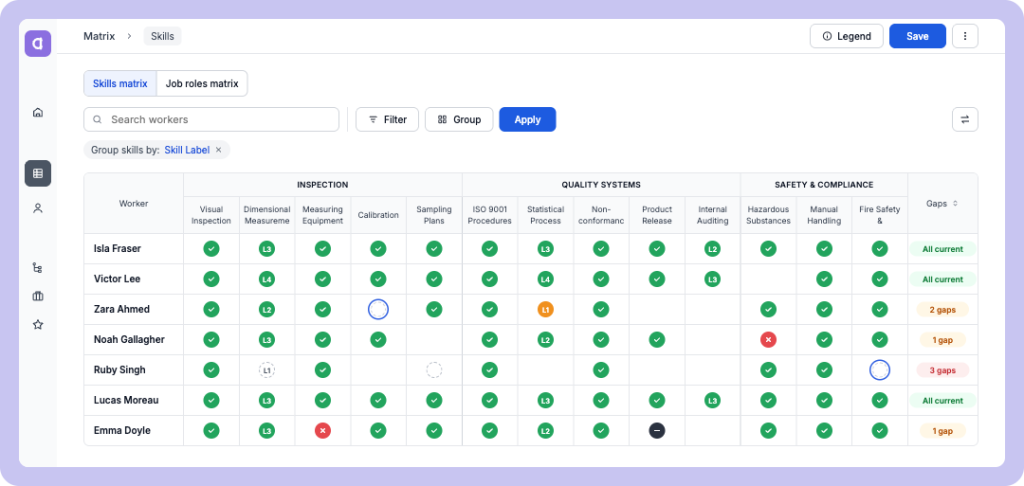Click Ruby Singh's dashed L1 Dimensional badge

pos(266,370)
